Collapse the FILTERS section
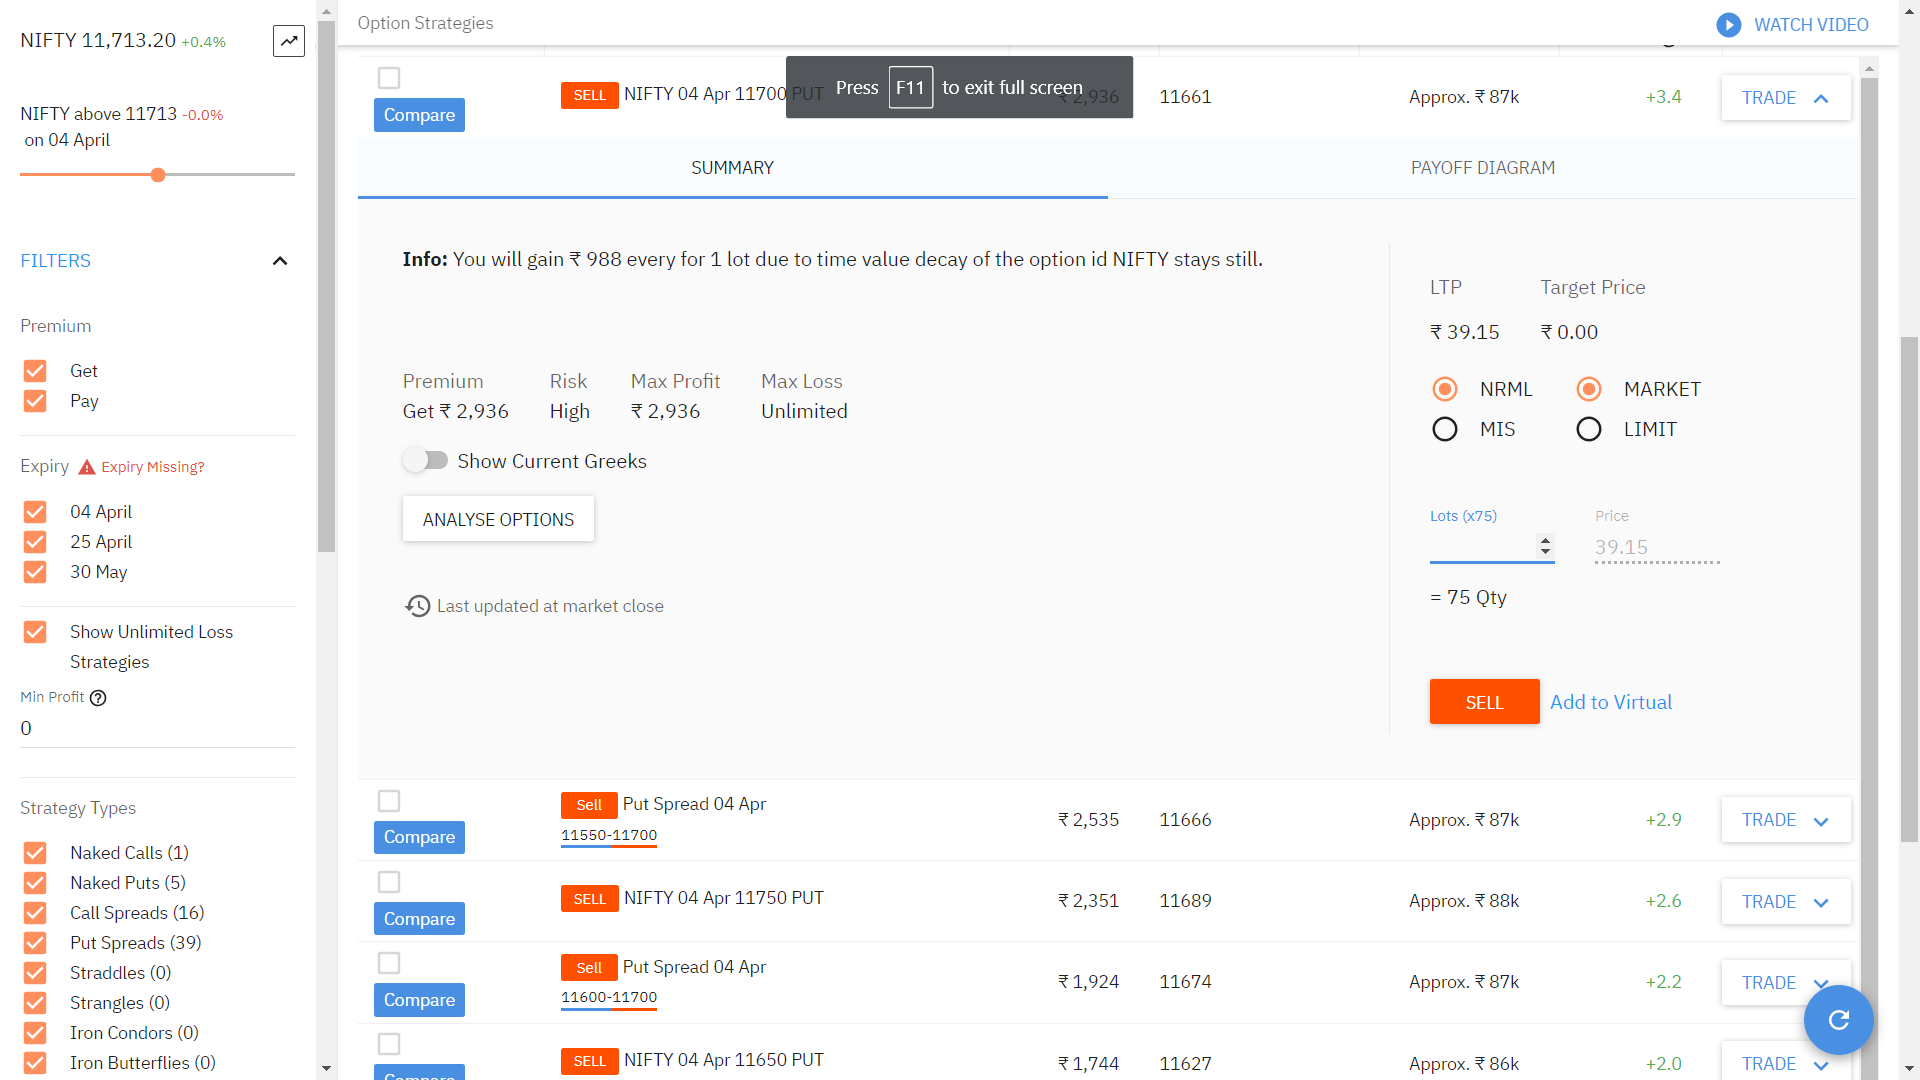The image size is (1920, 1080). (x=280, y=261)
